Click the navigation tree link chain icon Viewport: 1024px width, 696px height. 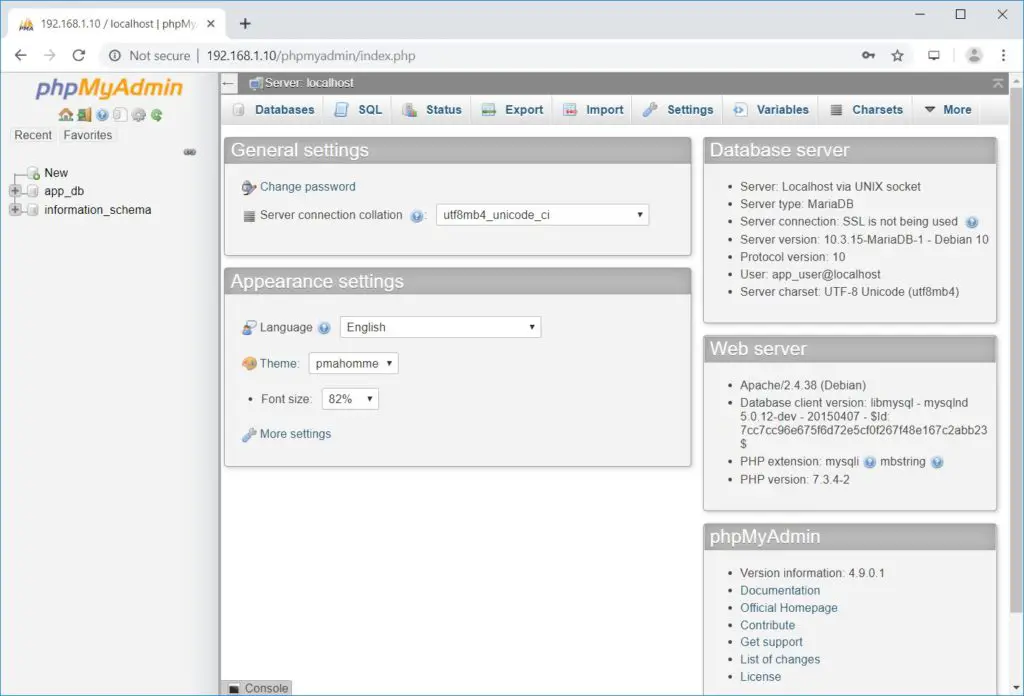189,152
